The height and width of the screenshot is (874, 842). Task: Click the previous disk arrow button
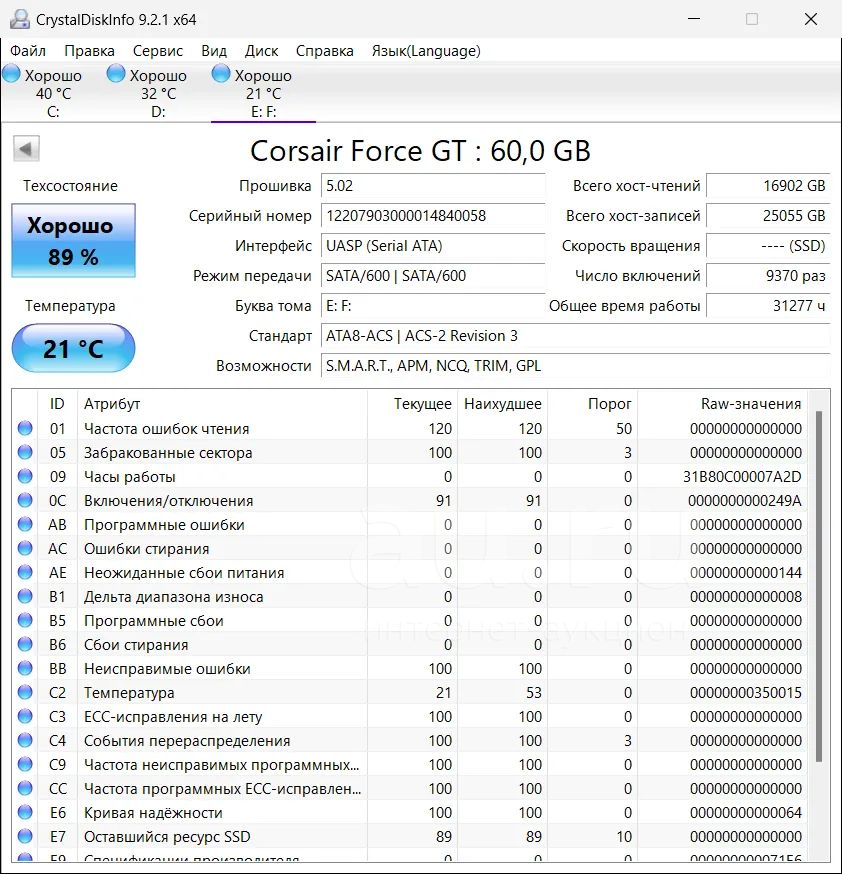click(26, 149)
